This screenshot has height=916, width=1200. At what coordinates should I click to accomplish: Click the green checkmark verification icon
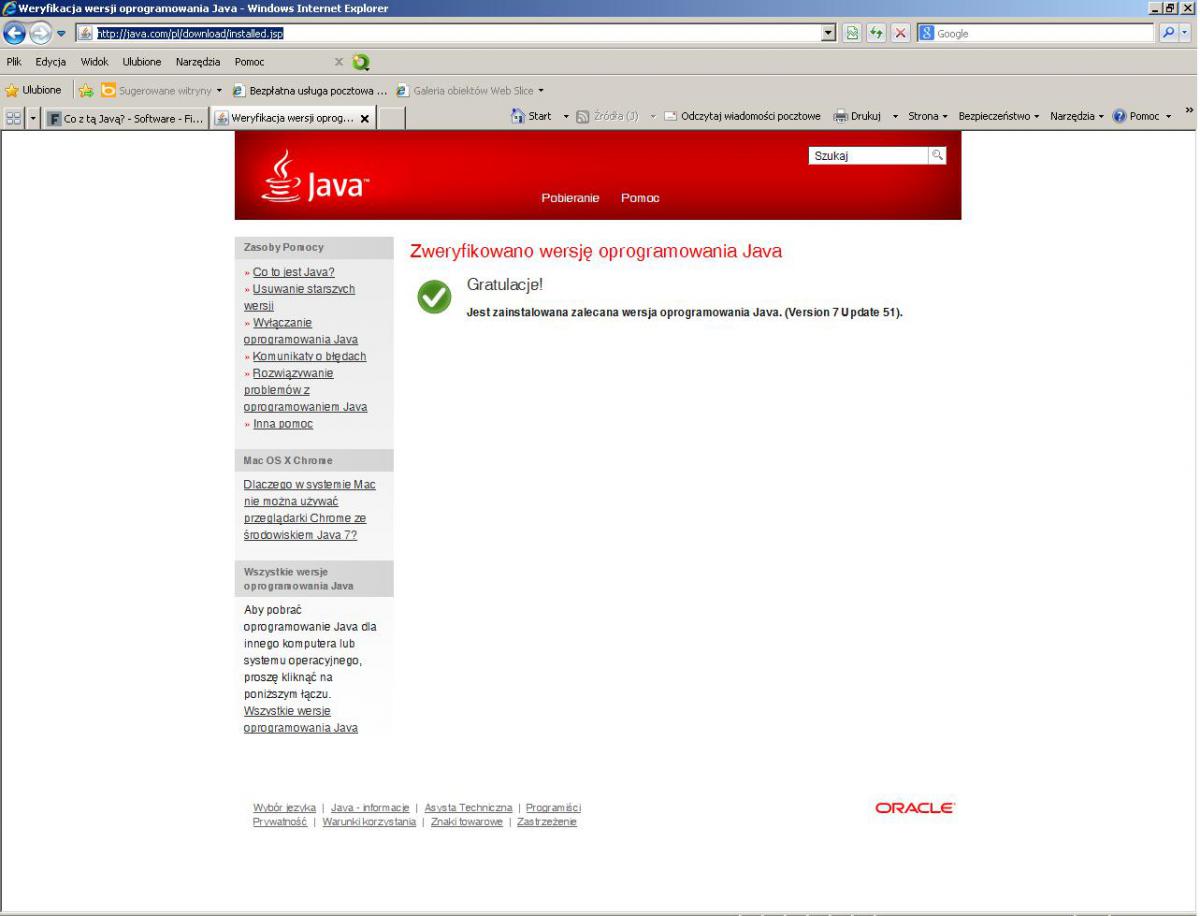[x=434, y=296]
